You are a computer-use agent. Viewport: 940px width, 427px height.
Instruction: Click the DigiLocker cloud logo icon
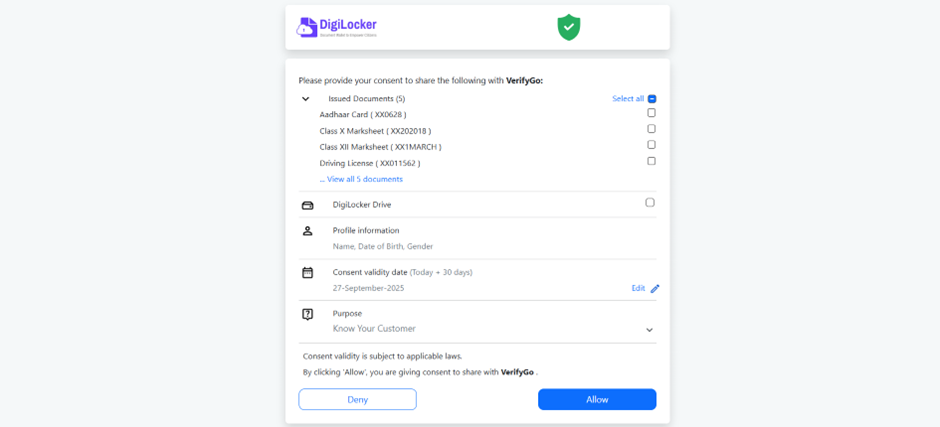(x=307, y=28)
